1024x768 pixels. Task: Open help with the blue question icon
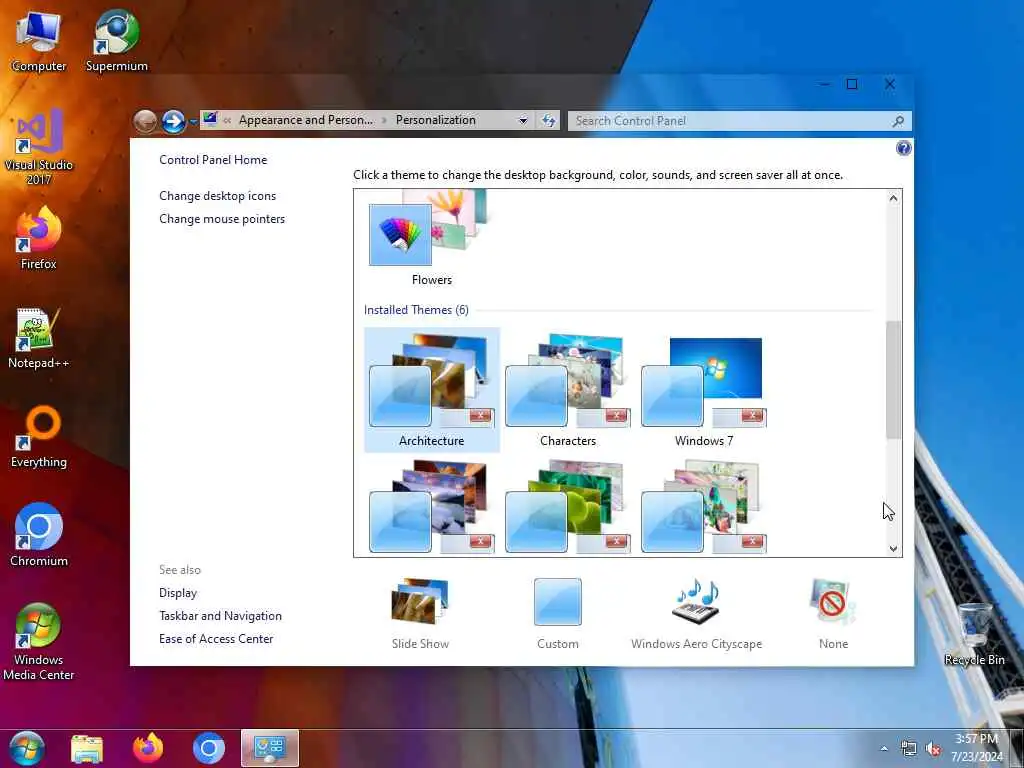(x=903, y=148)
